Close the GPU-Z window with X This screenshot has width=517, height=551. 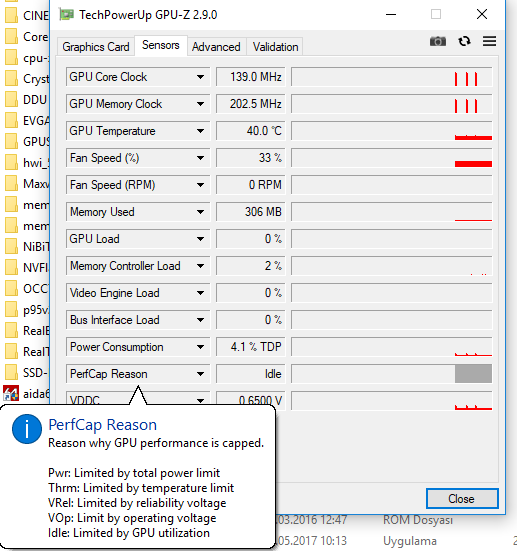pos(482,14)
